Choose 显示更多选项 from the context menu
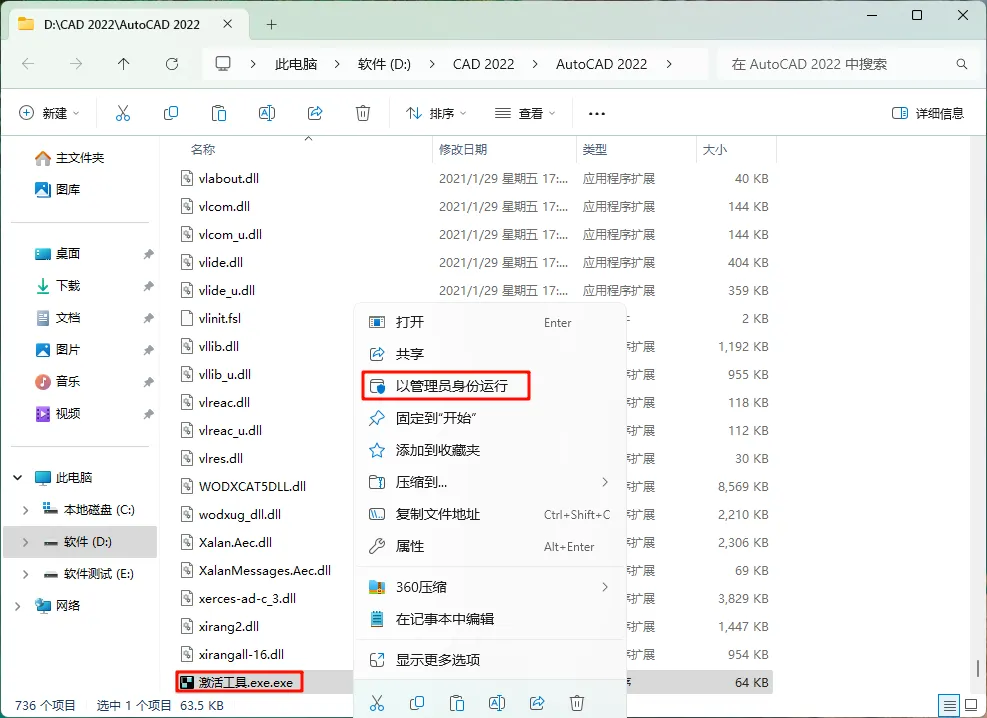The image size is (987, 718). (490, 660)
